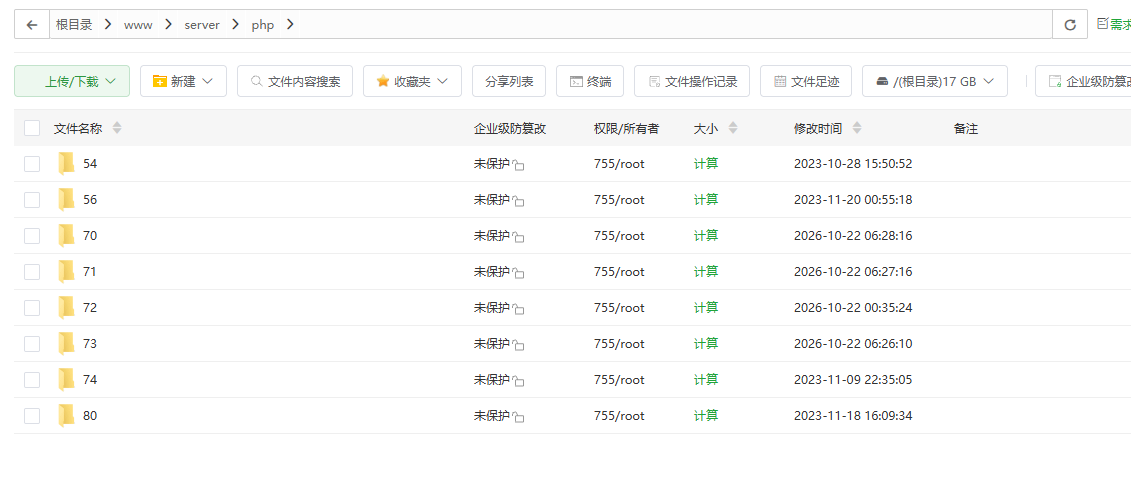Open the folder icon for 74
The image size is (1131, 498).
[66, 380]
